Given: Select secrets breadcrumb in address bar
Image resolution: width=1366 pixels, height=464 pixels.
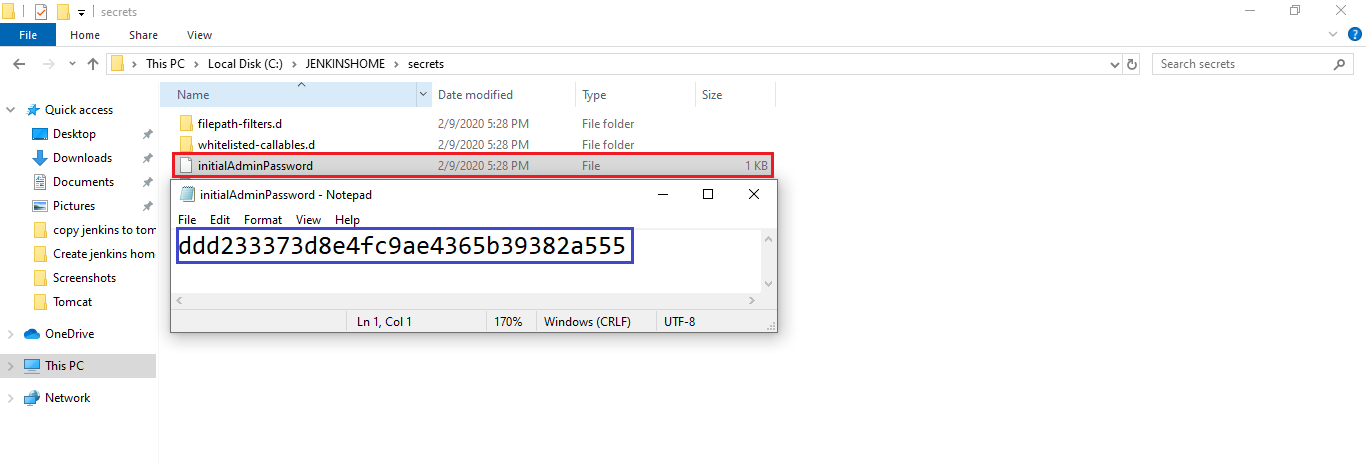Looking at the screenshot, I should [426, 64].
